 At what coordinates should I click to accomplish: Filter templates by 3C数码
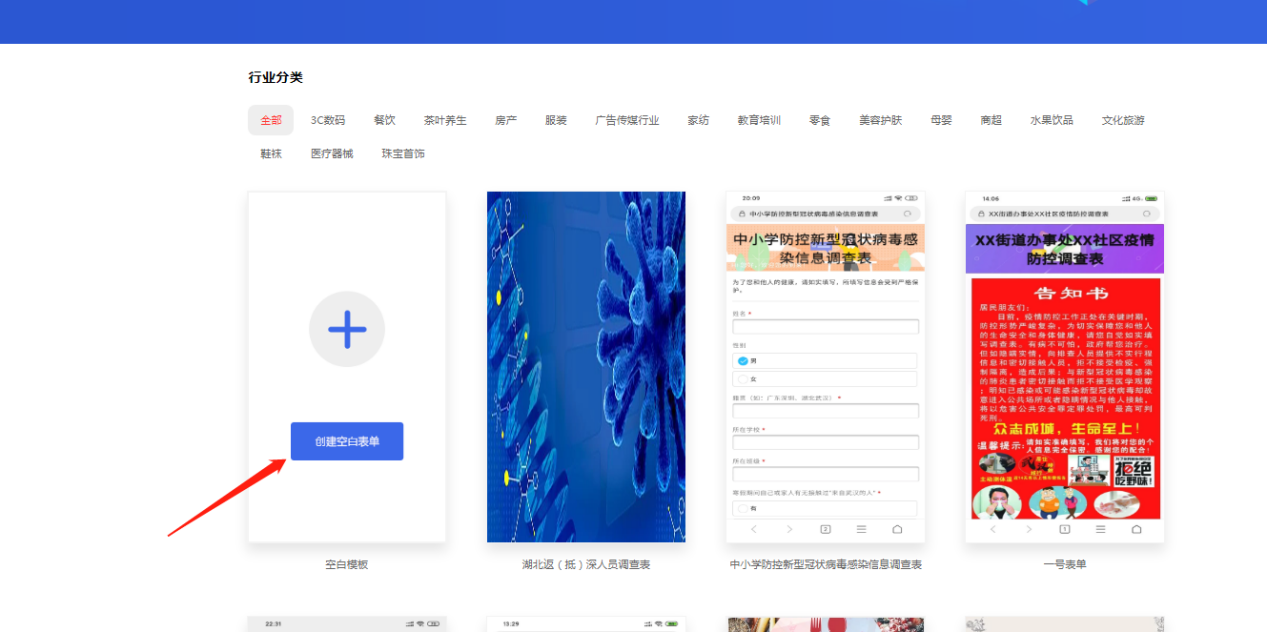(327, 120)
